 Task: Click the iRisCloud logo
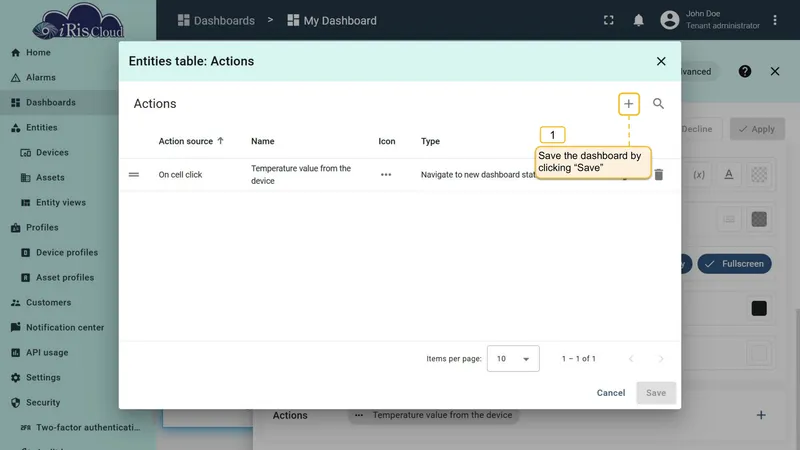[x=78, y=21]
